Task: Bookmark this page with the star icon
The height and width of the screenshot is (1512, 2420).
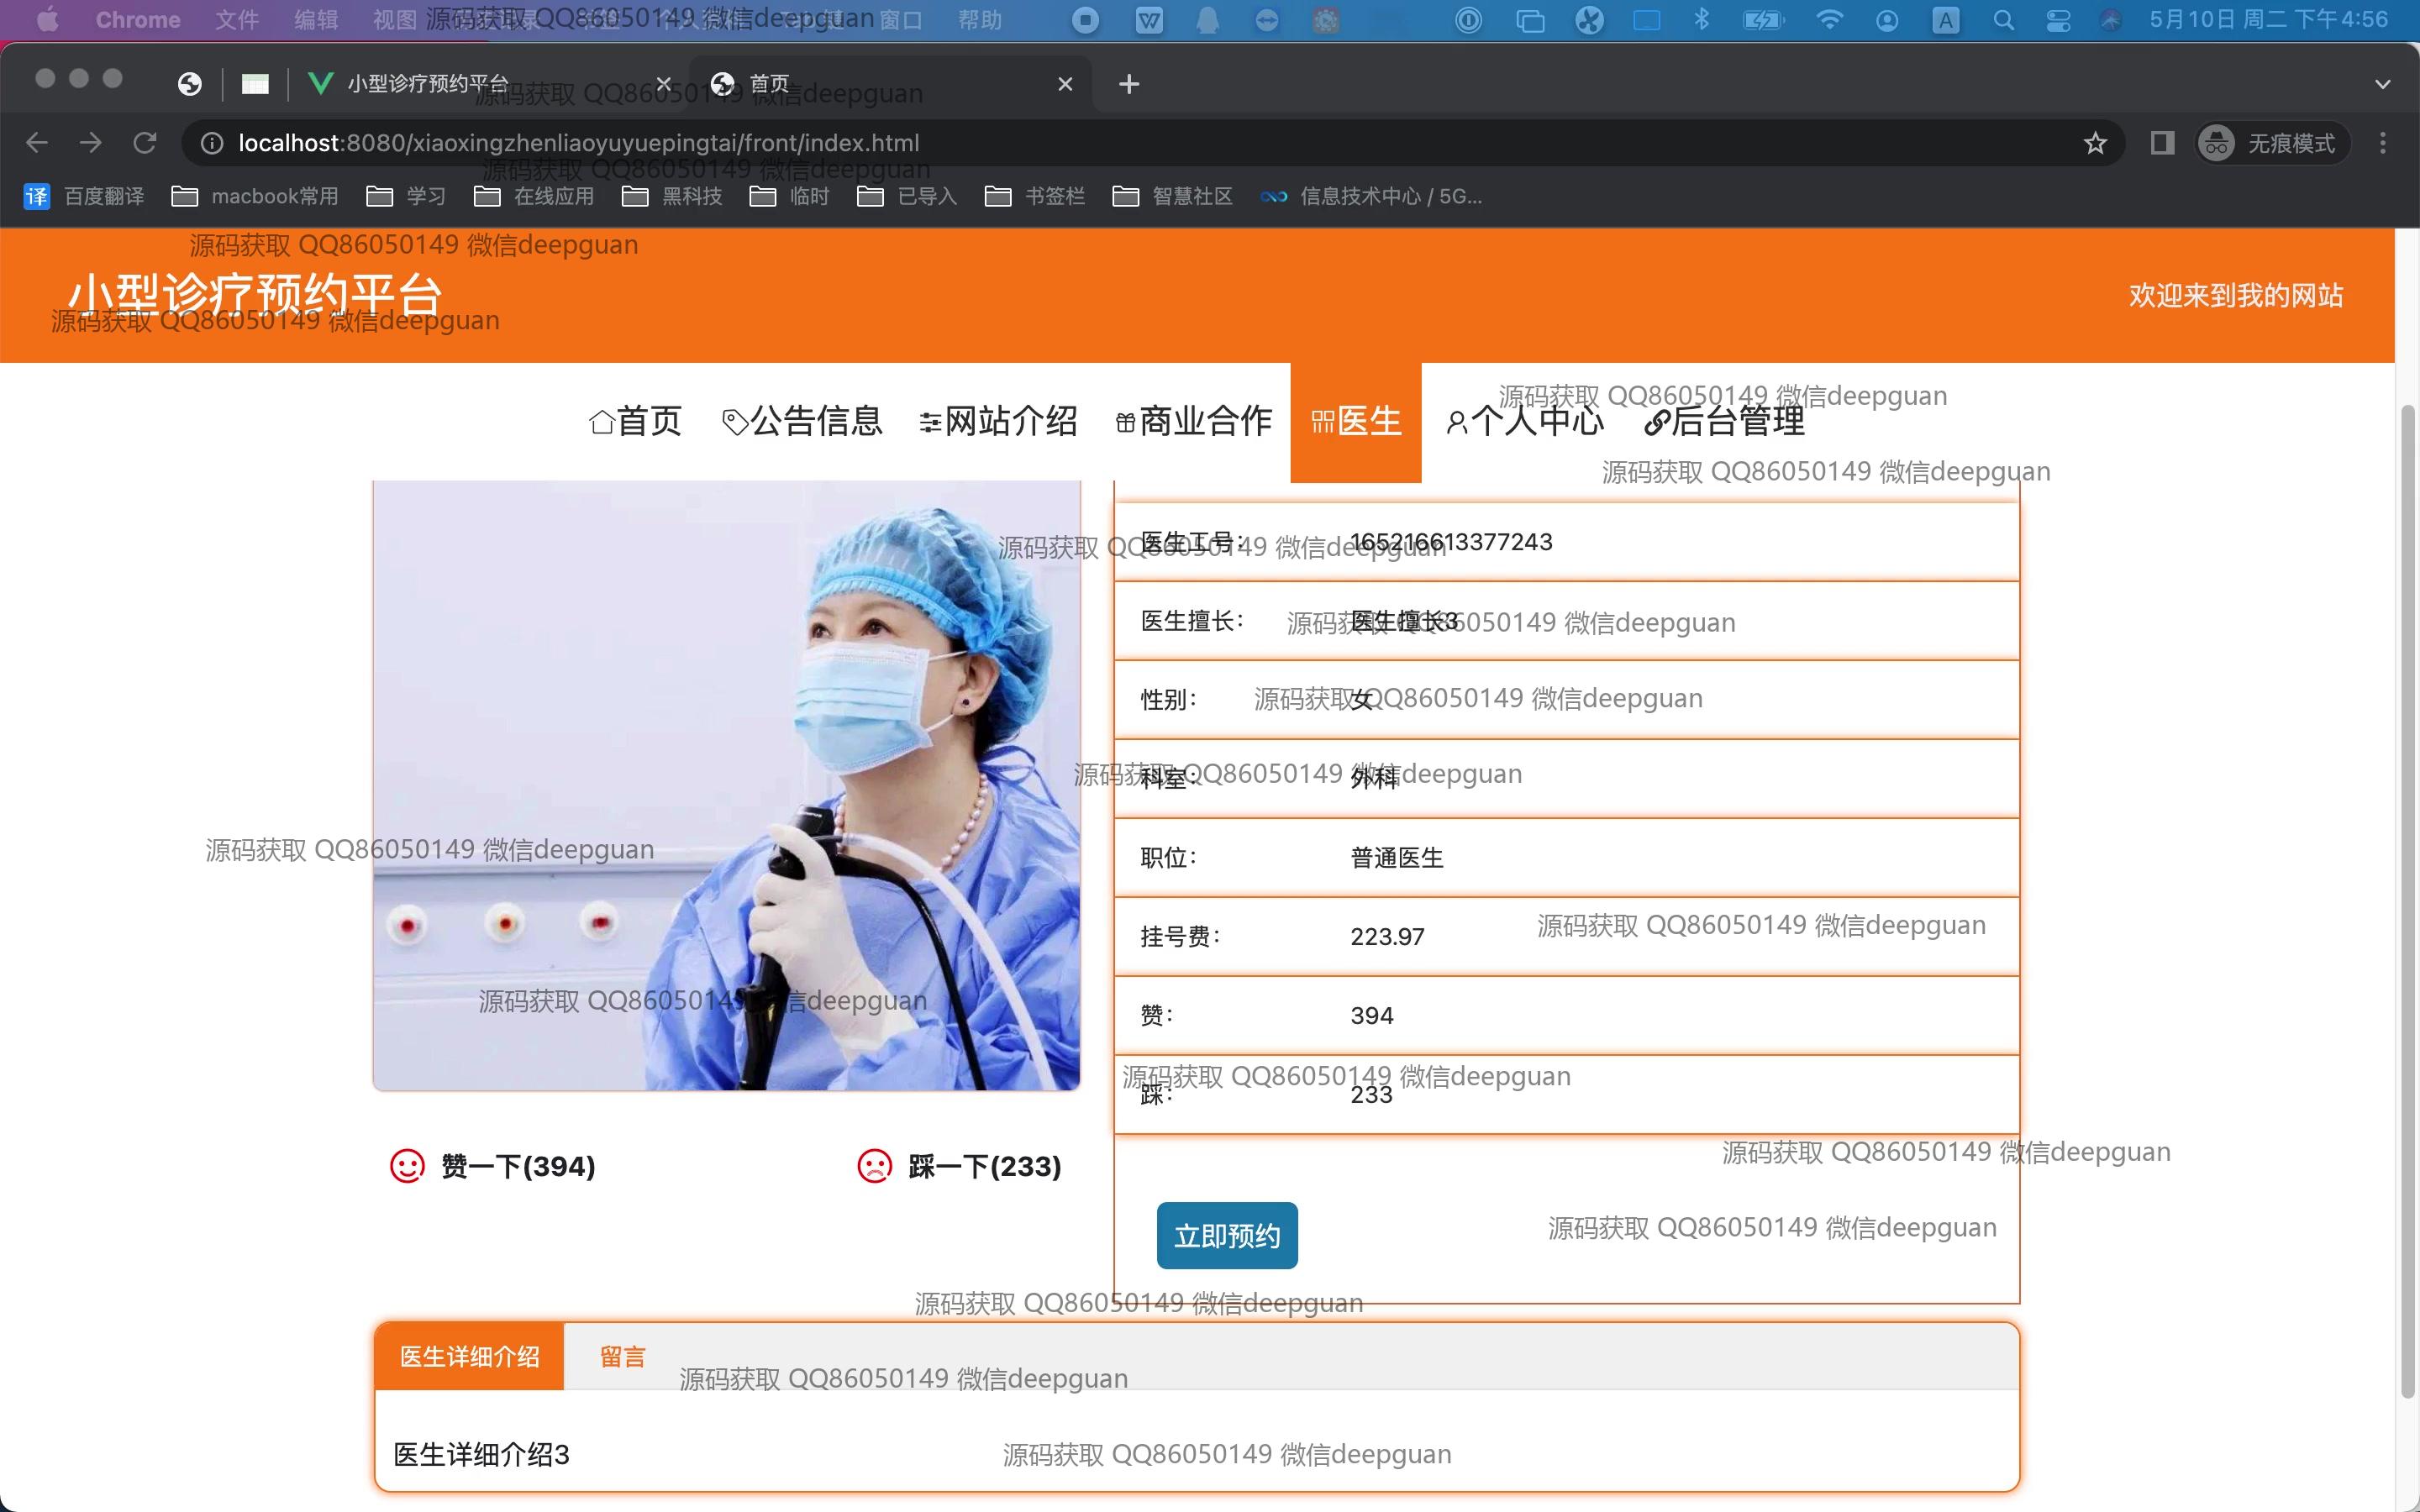Action: pos(2095,143)
